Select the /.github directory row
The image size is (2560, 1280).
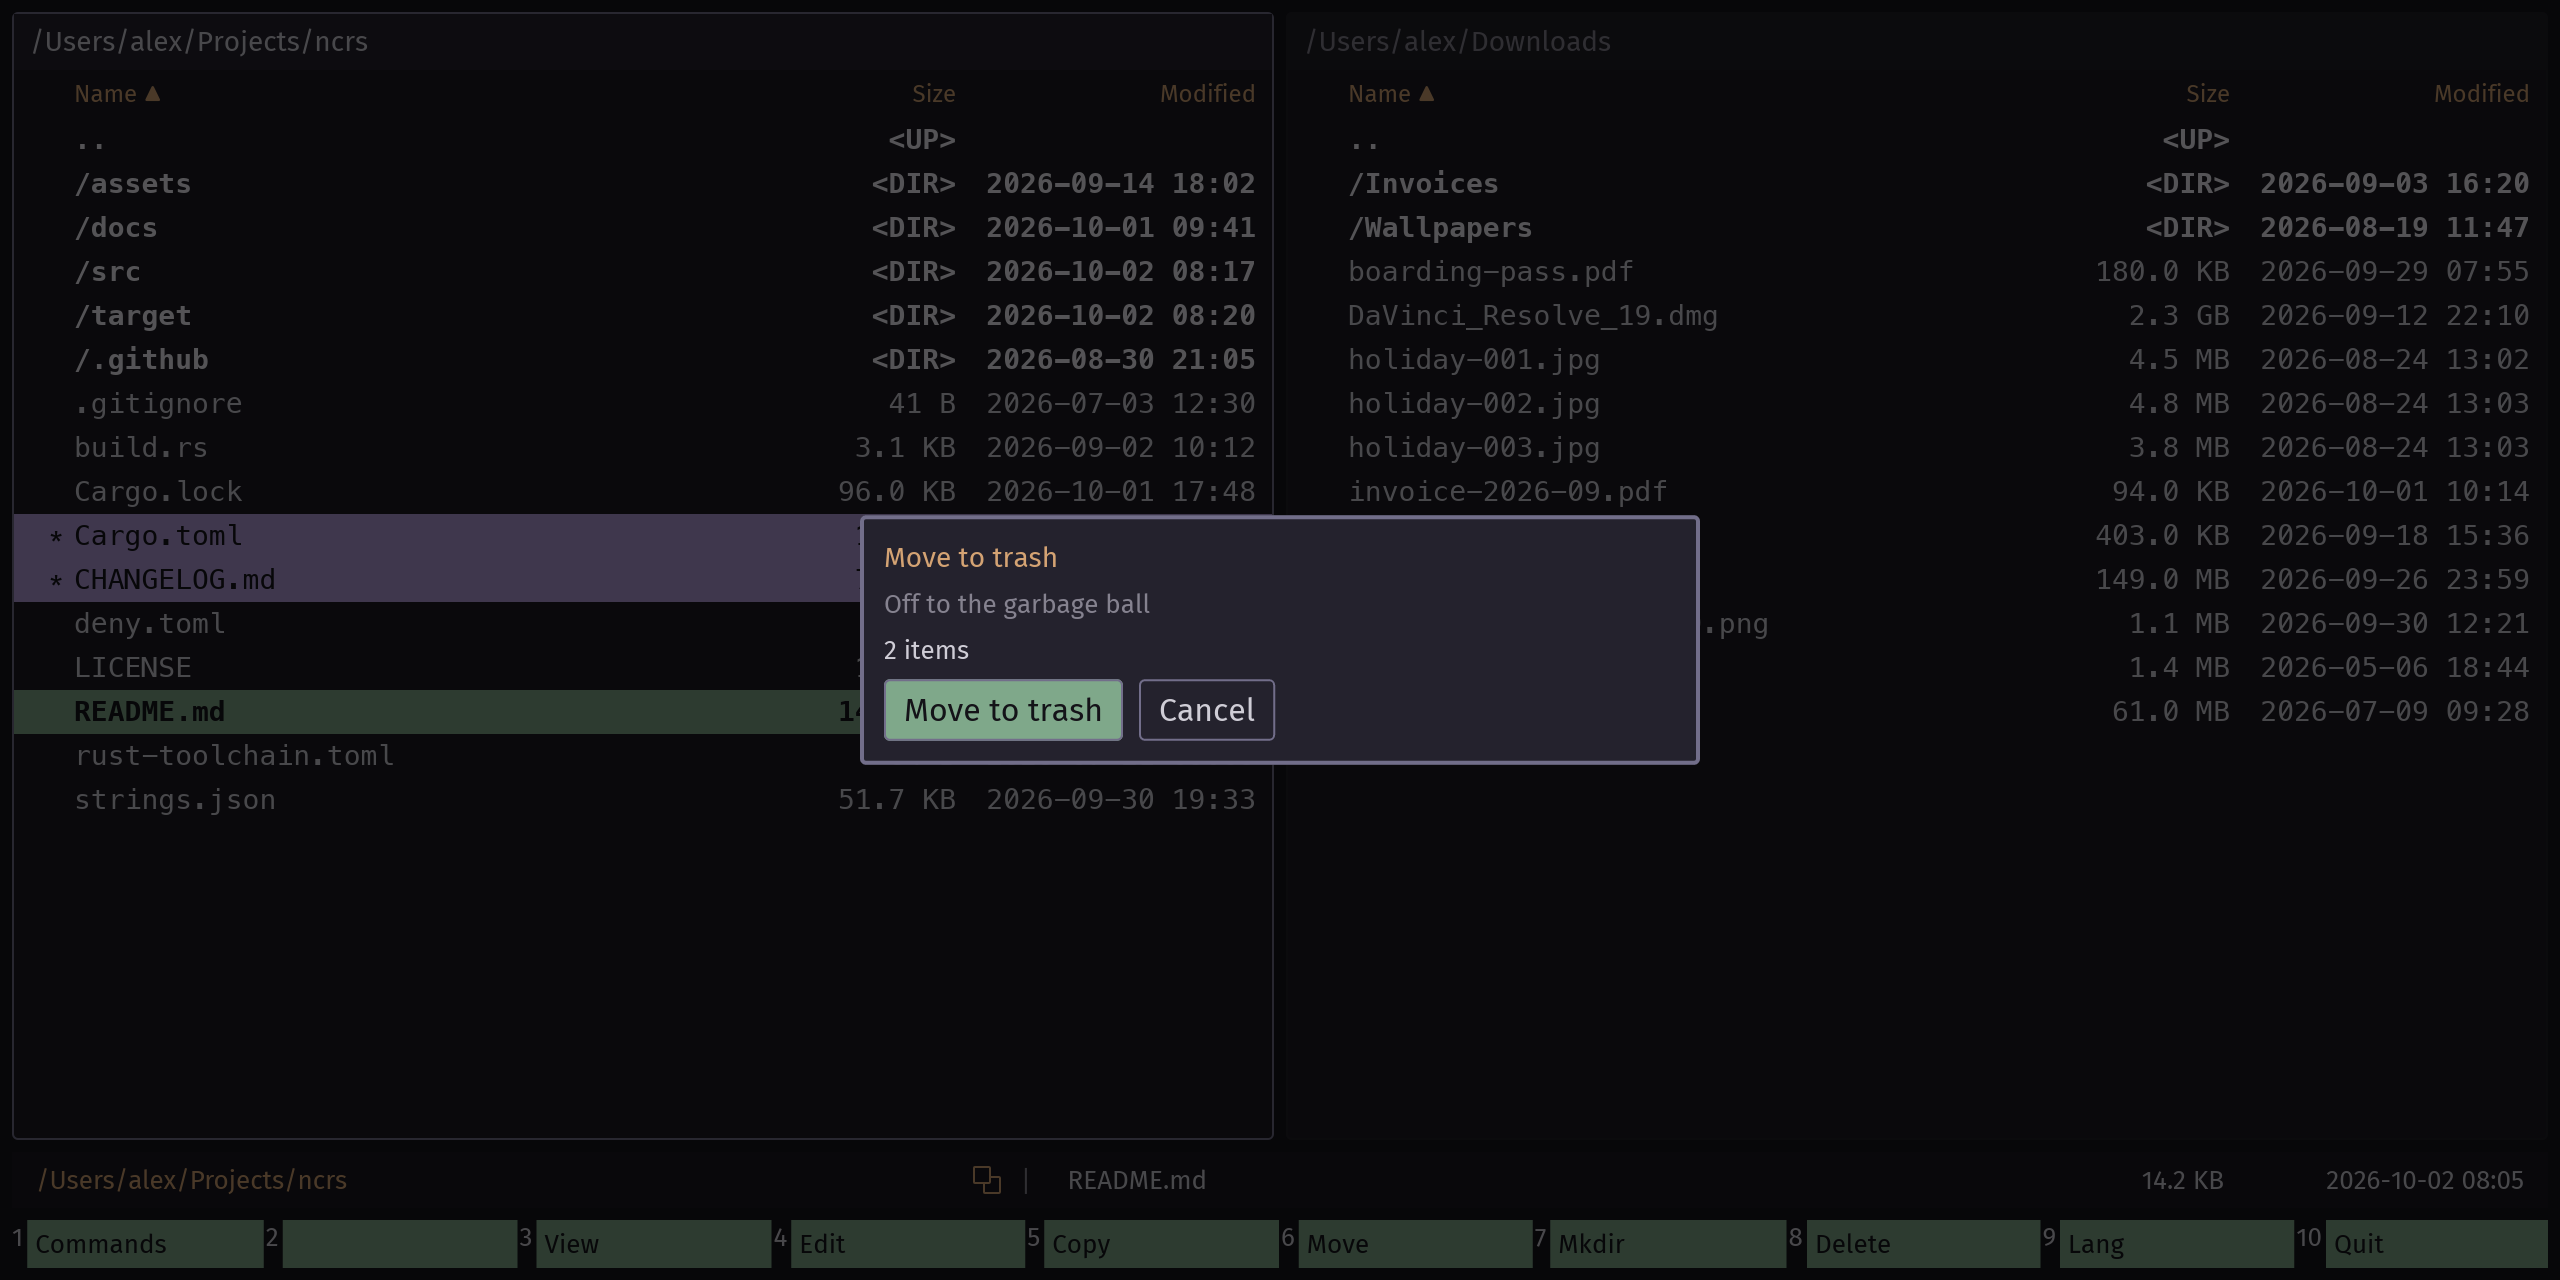643,360
